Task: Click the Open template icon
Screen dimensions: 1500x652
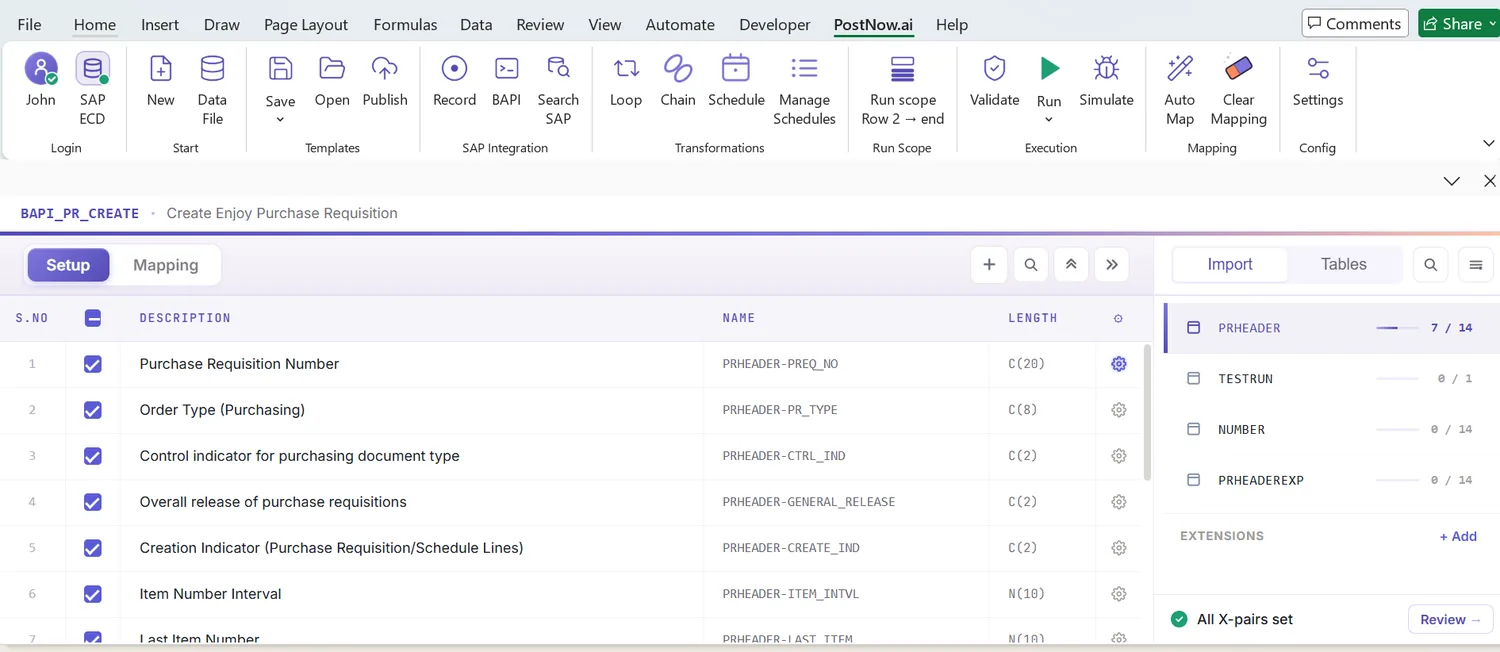Action: [332, 69]
